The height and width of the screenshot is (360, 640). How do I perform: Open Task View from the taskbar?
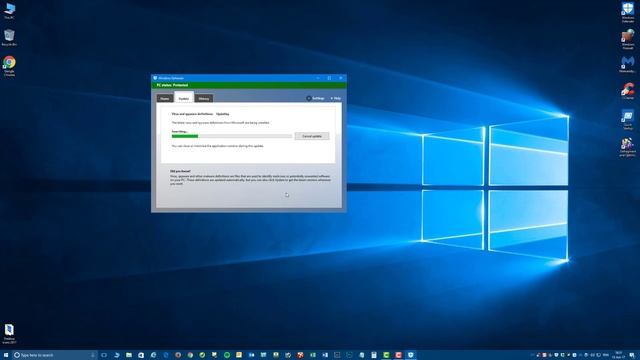[104, 355]
